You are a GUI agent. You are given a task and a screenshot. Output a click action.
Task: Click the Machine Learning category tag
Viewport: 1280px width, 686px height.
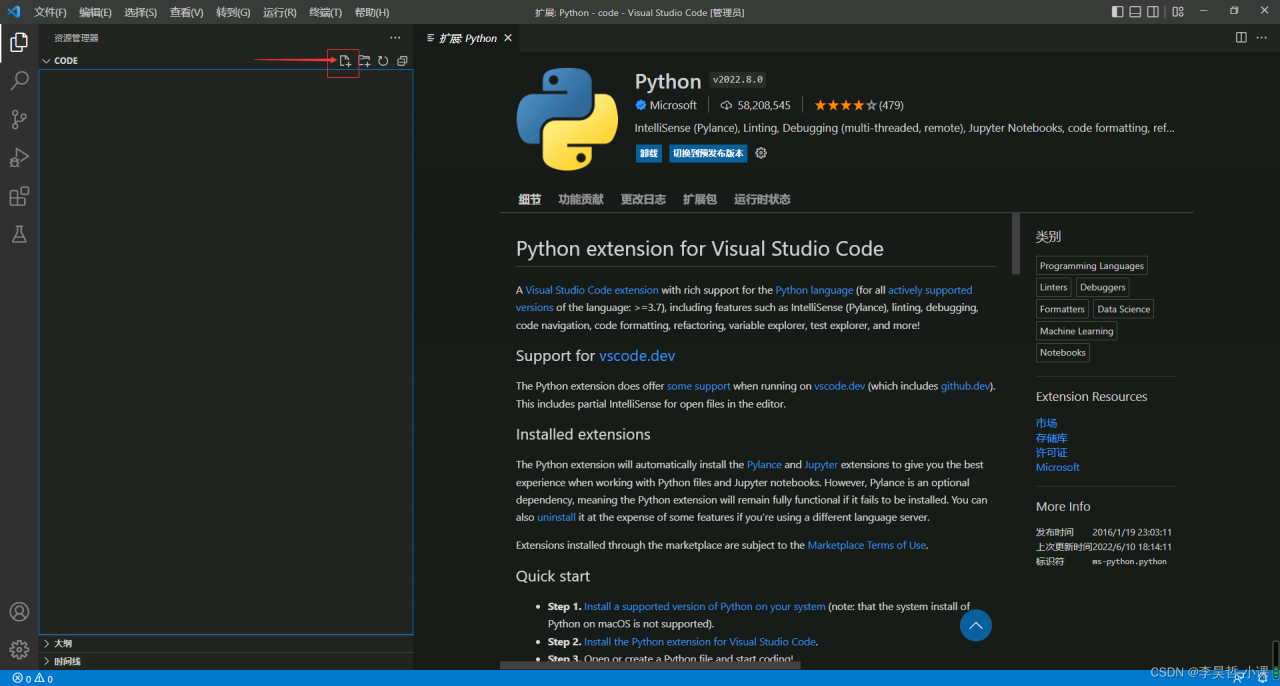[1076, 331]
